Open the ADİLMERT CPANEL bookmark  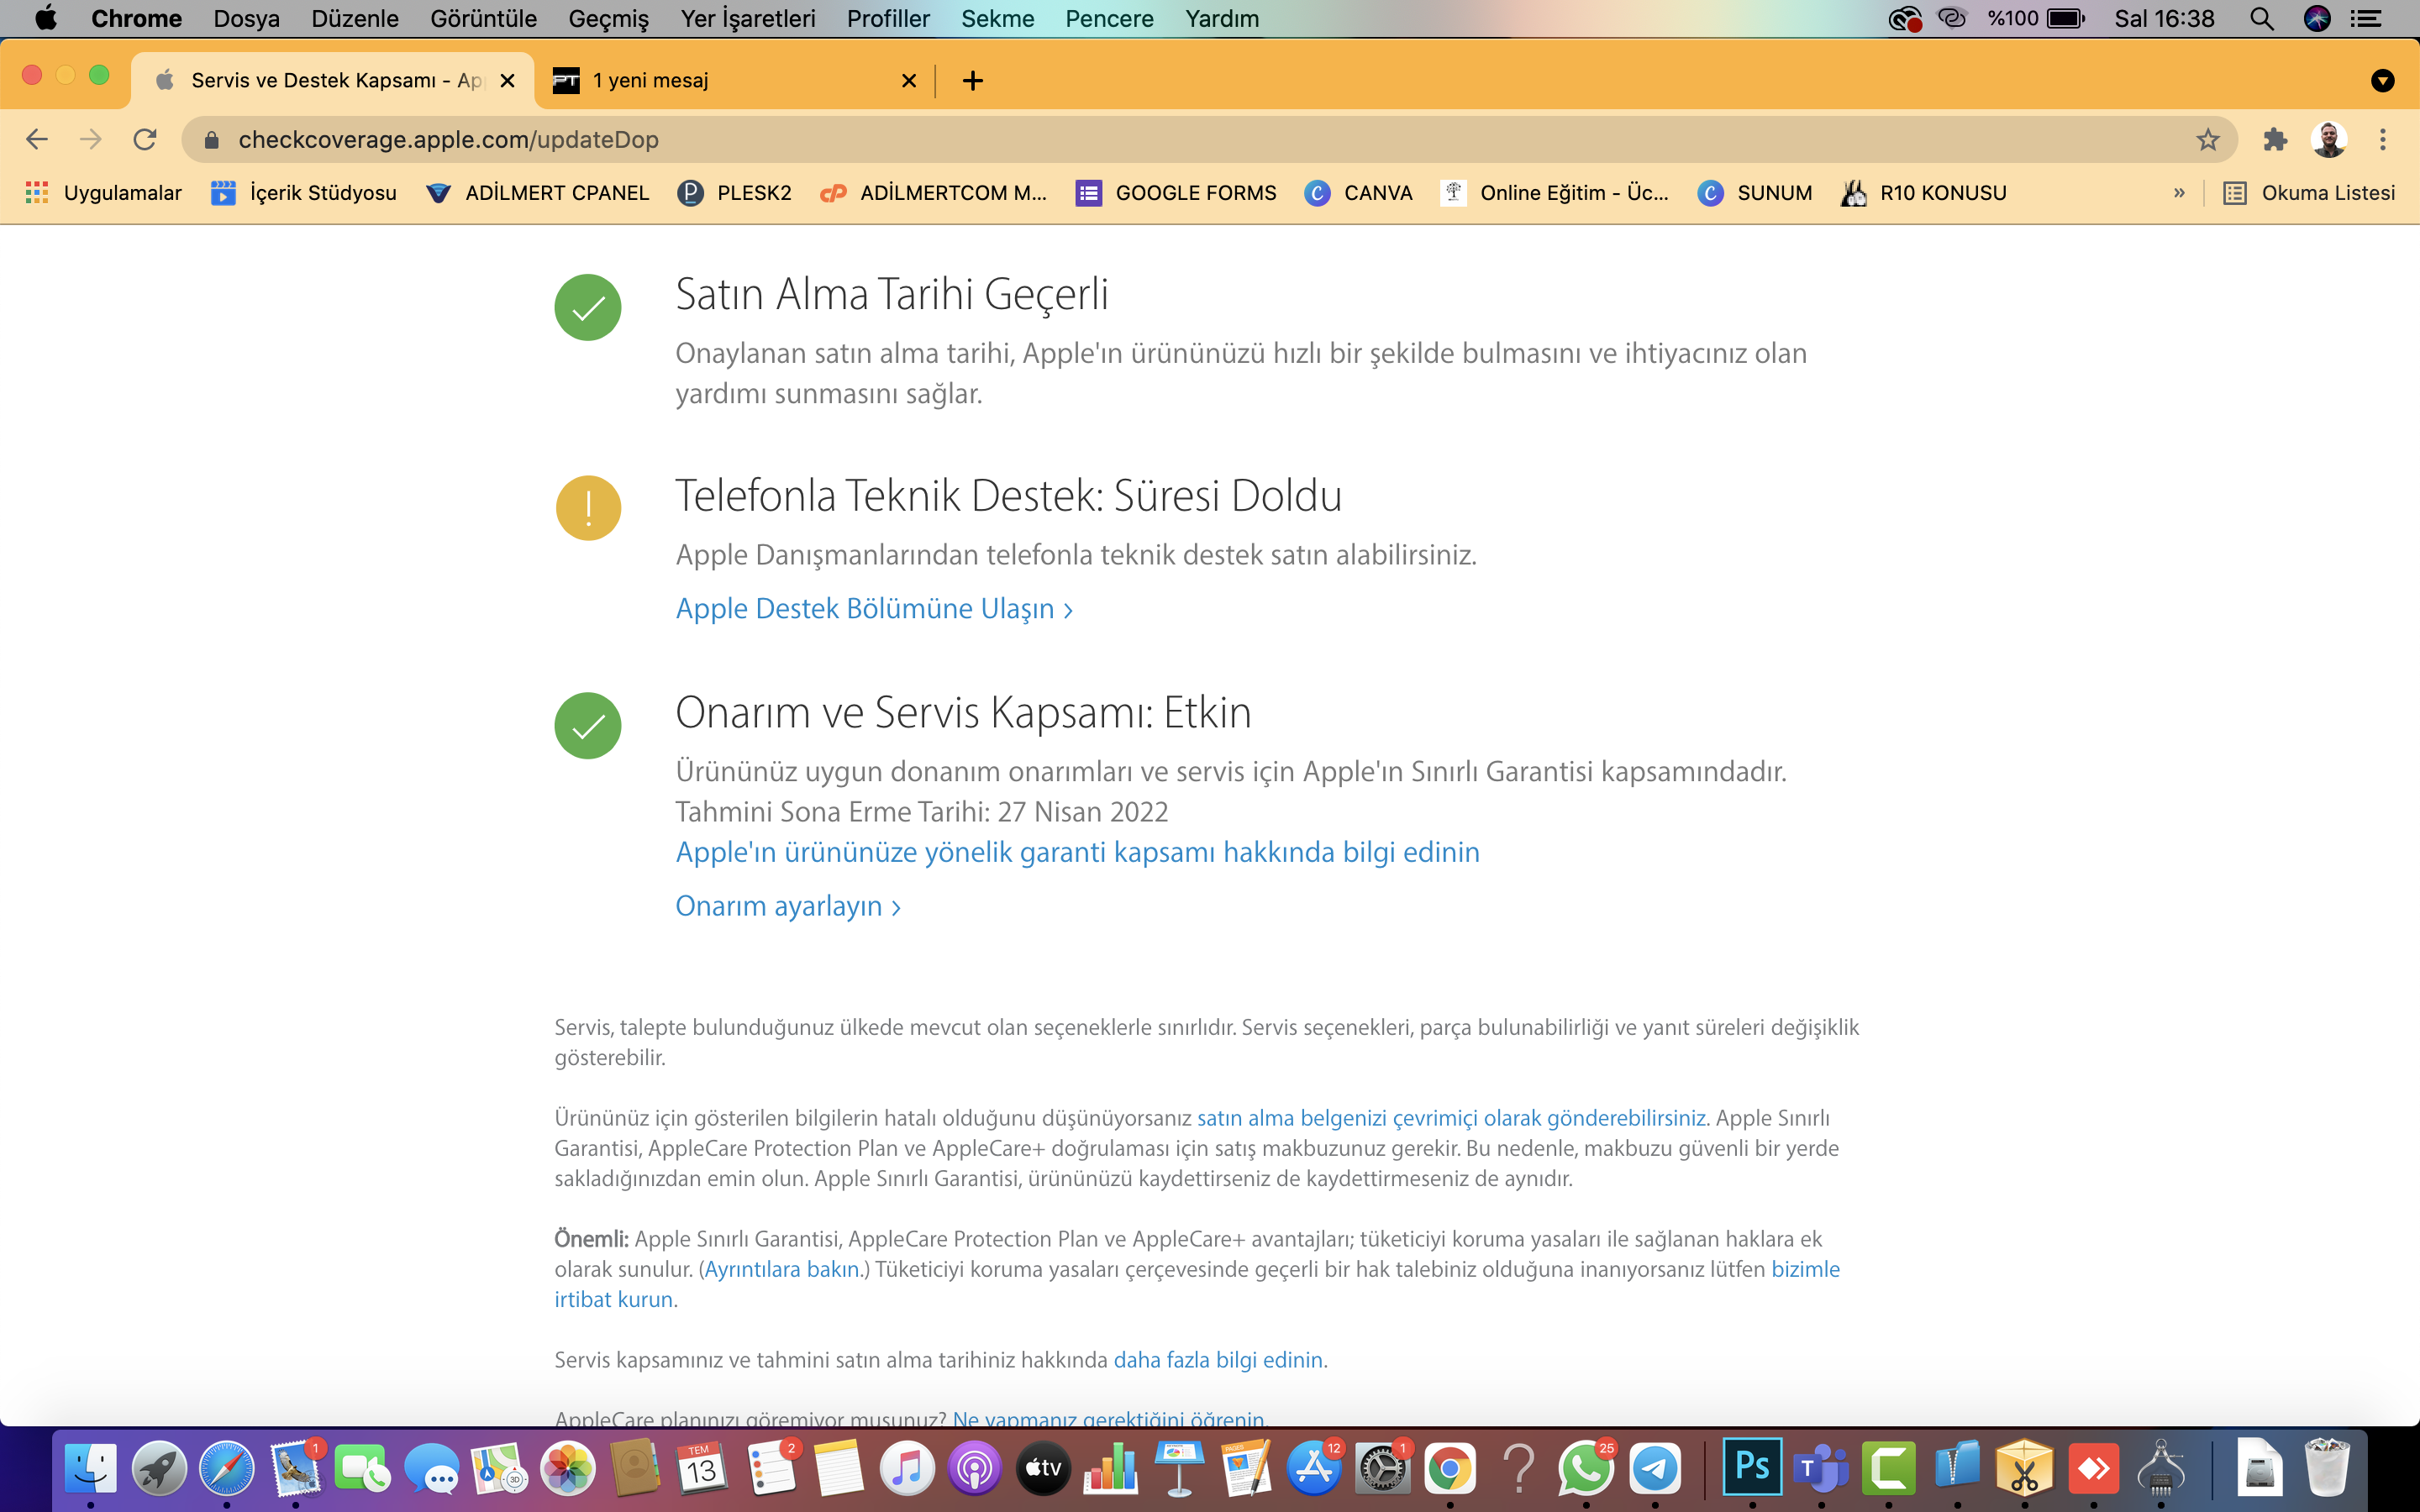[538, 193]
